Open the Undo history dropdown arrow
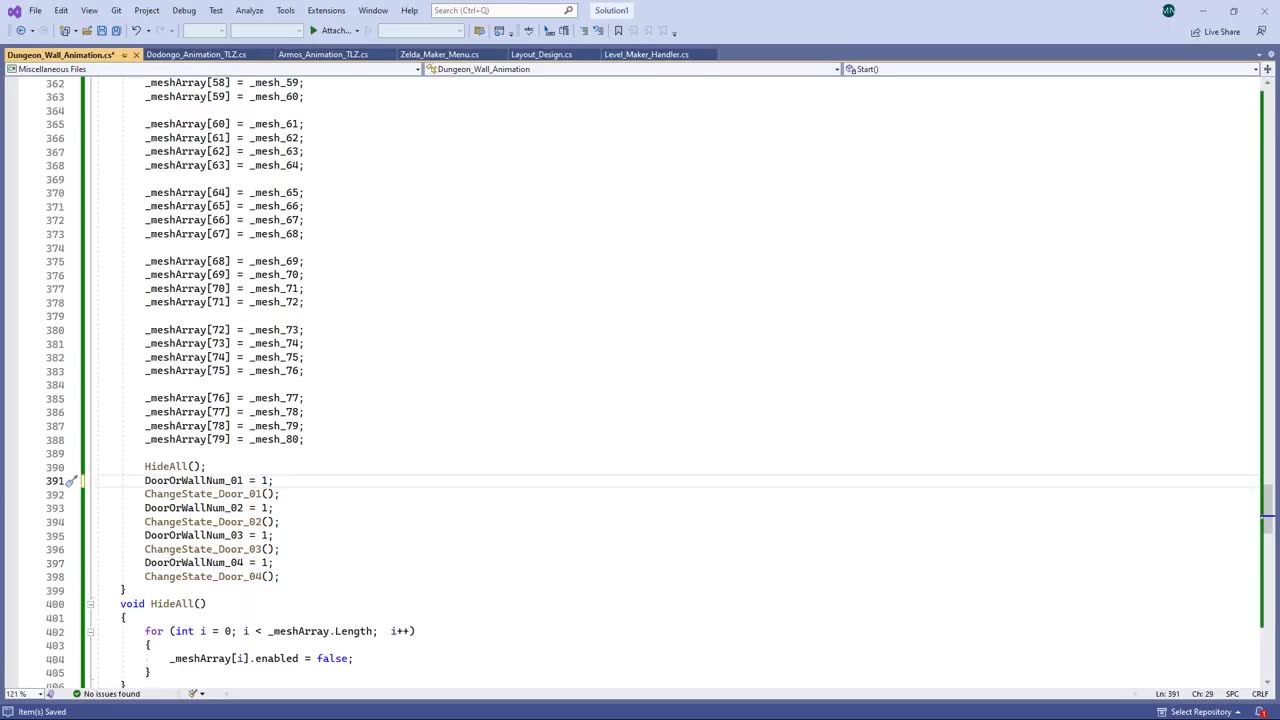 click(147, 31)
